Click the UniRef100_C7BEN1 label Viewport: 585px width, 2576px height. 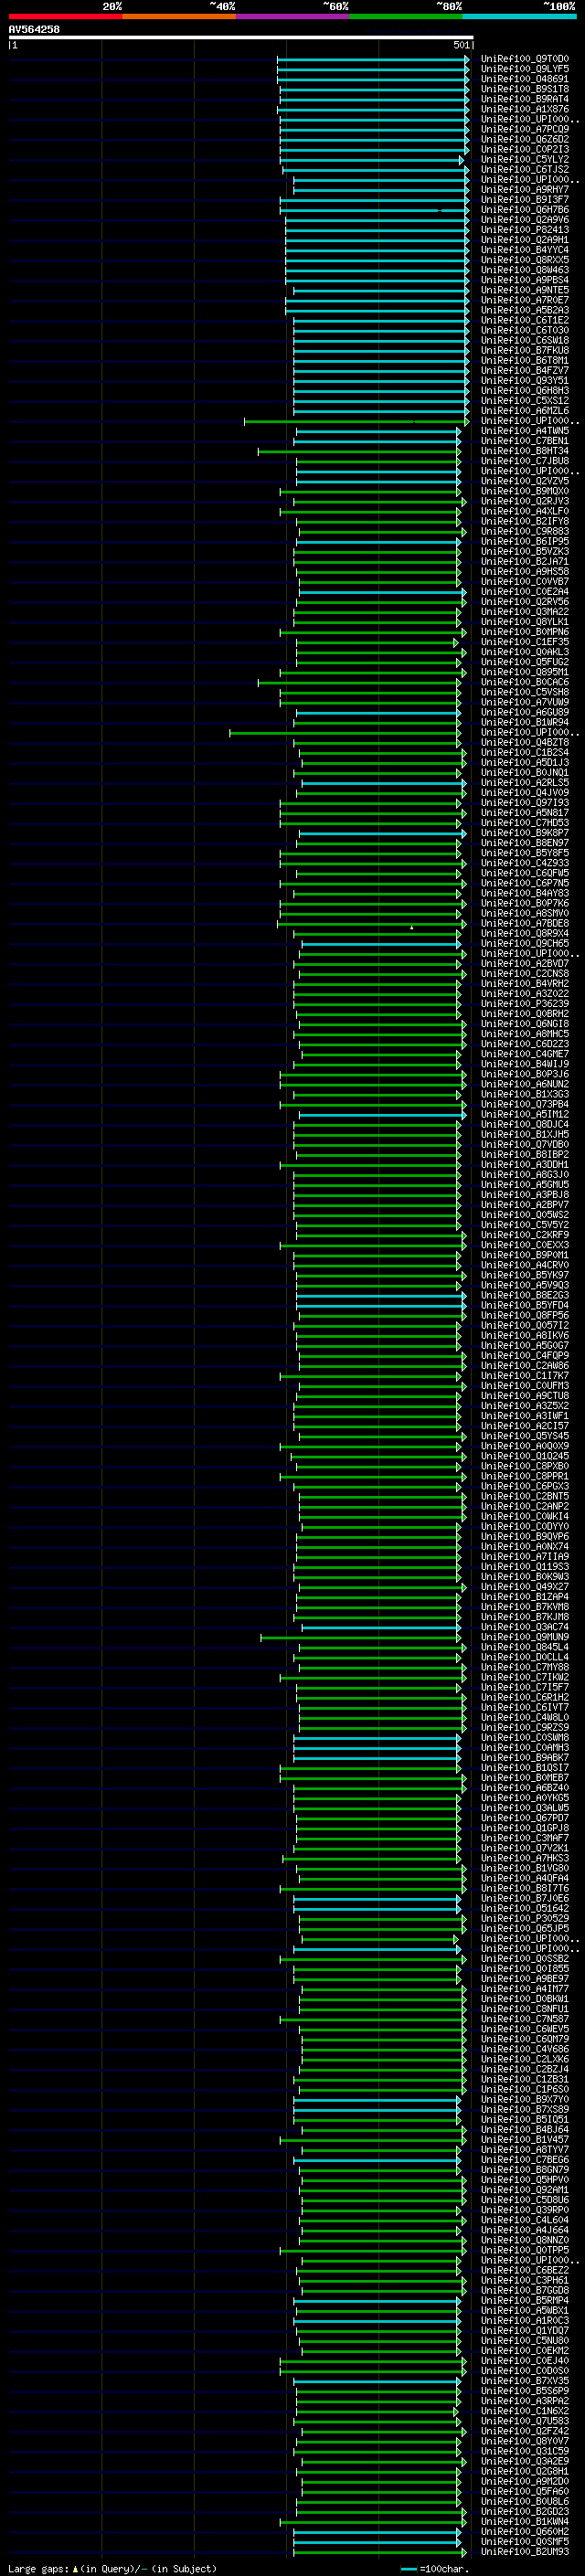click(524, 440)
